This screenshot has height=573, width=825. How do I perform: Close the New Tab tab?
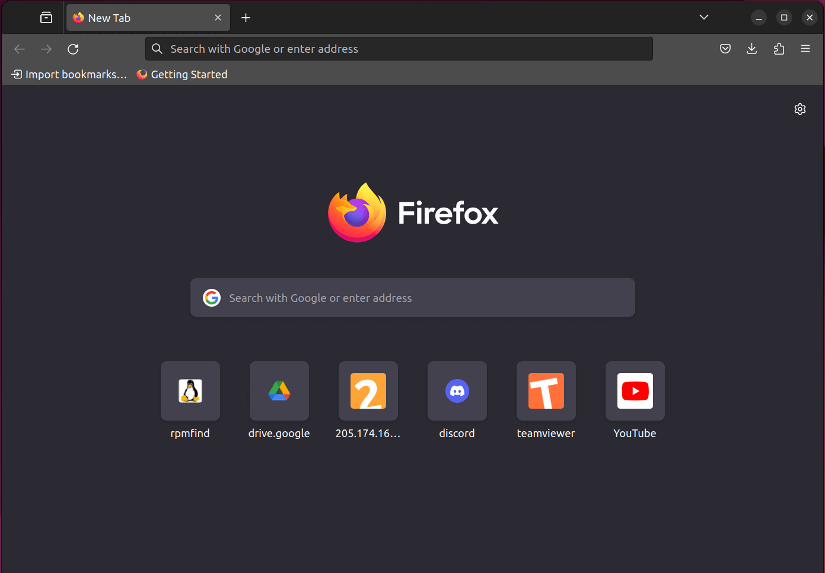click(218, 18)
